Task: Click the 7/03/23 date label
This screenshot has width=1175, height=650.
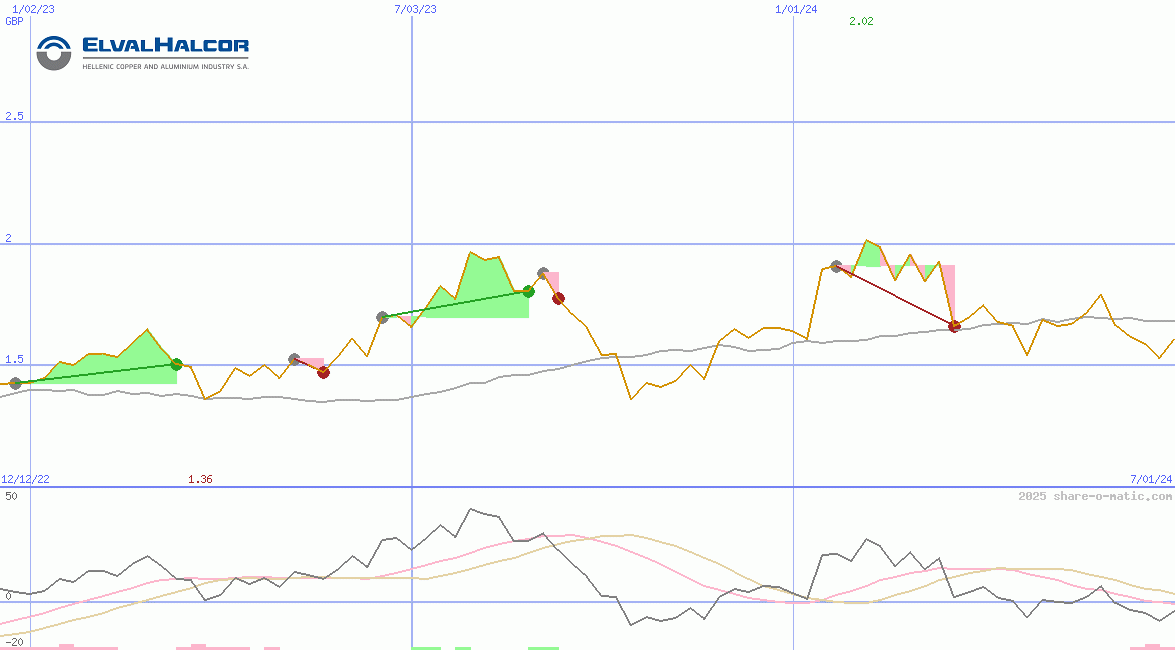Action: coord(415,9)
